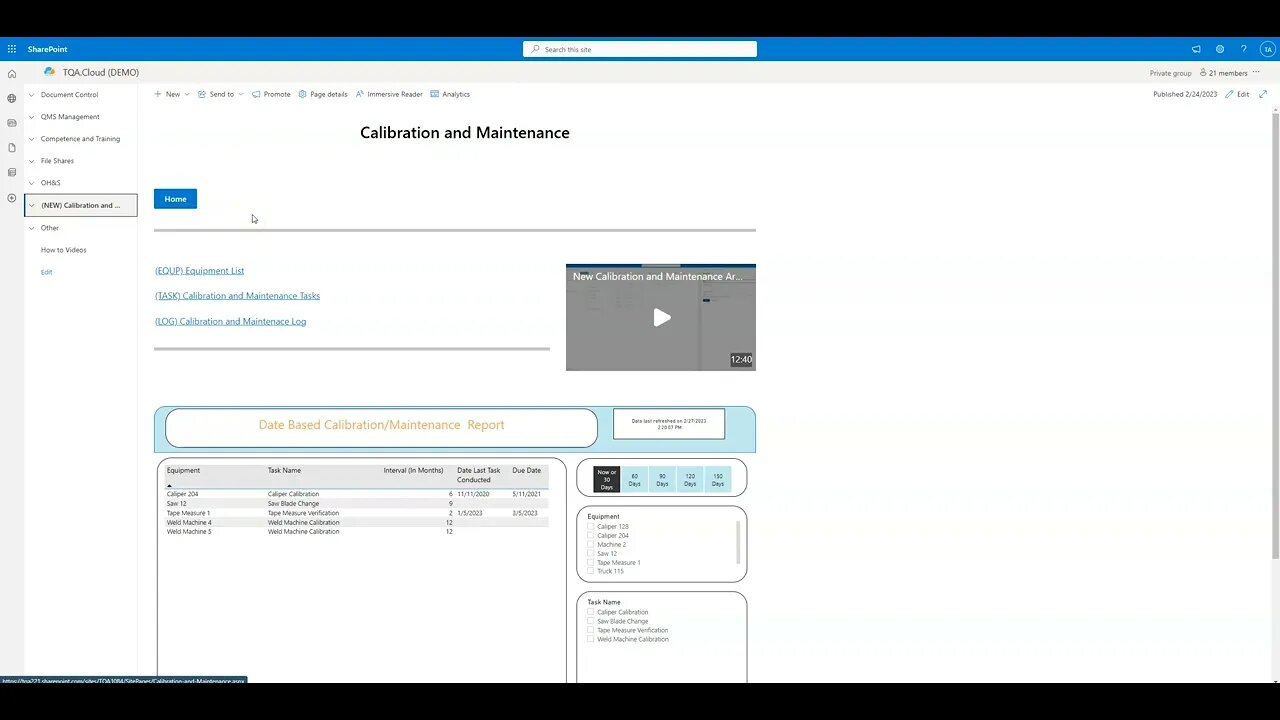Open the 21 members people list
The width and height of the screenshot is (1280, 720).
pos(1223,73)
